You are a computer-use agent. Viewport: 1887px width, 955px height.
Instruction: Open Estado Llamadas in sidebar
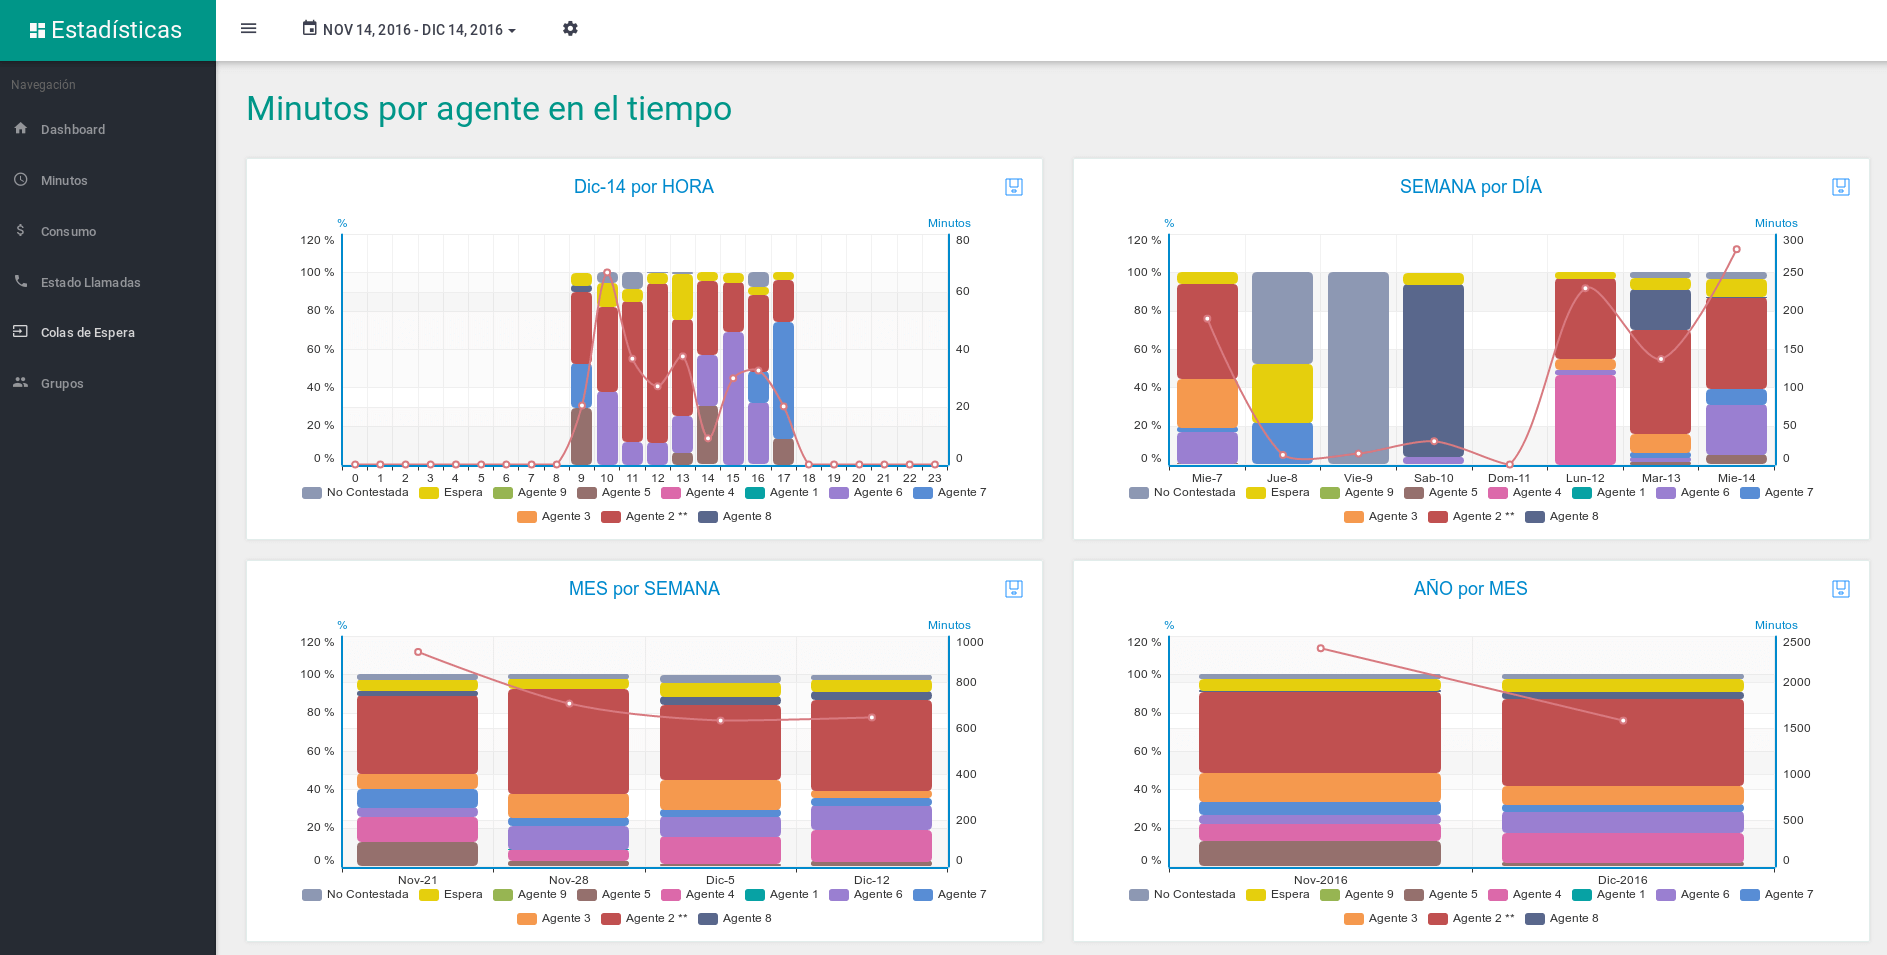click(108, 283)
